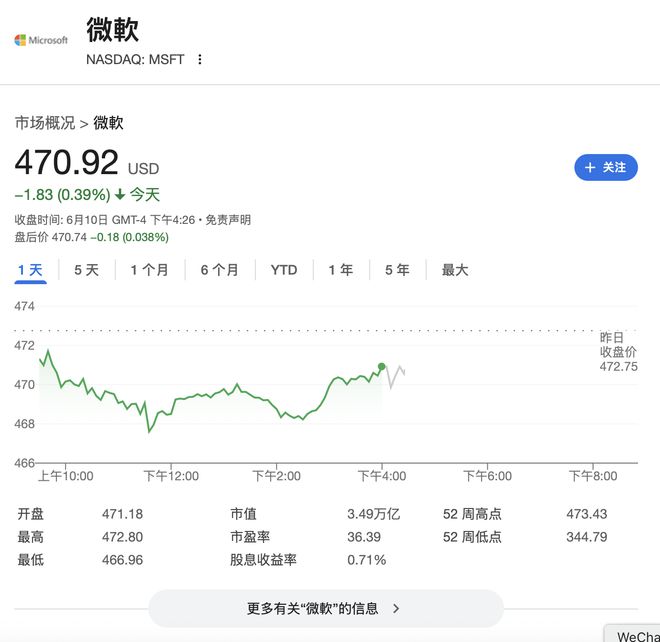Image resolution: width=660 pixels, height=642 pixels.
Task: Click the 市场概况 breadcrumb link
Action: (44, 123)
